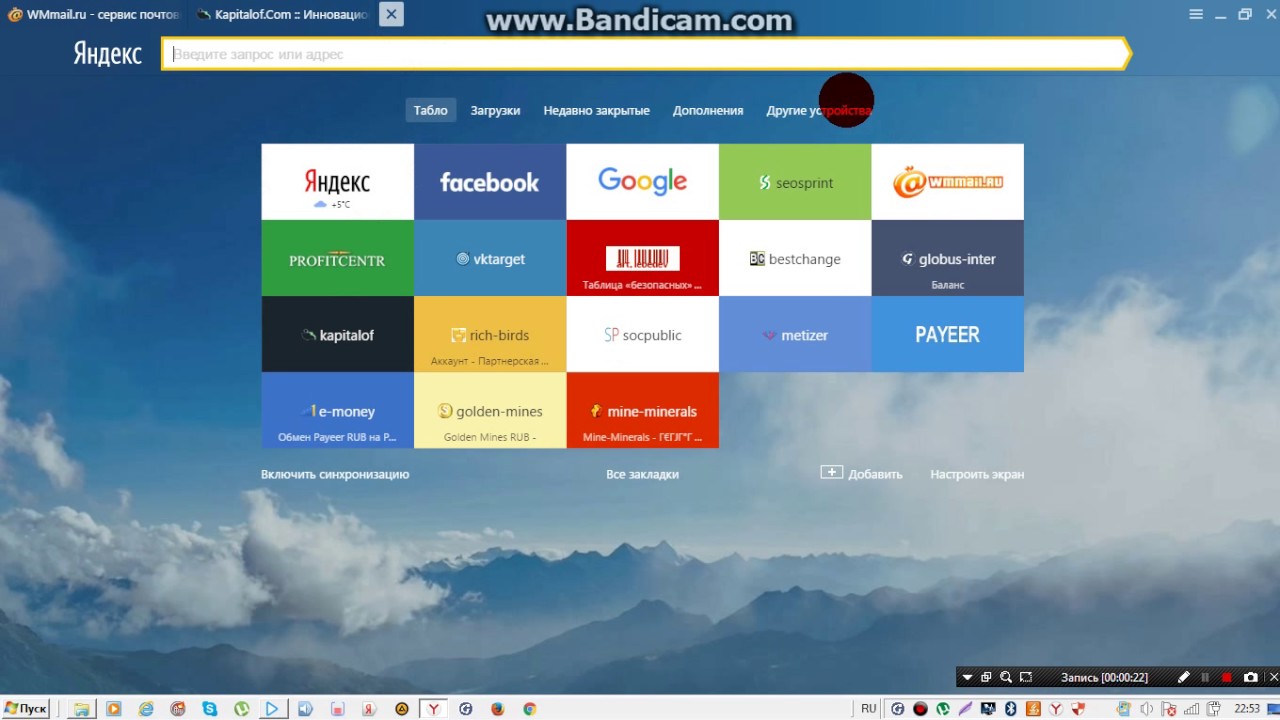The height and width of the screenshot is (720, 1280).
Task: Open the browser hamburger menu
Action: 1196,14
